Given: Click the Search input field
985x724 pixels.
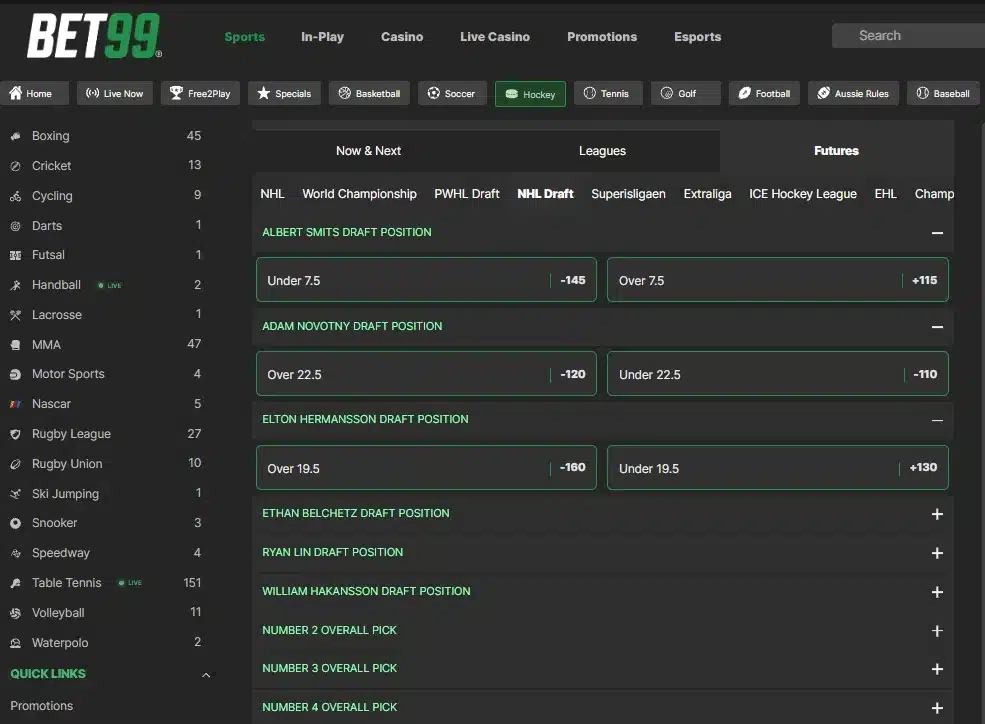Looking at the screenshot, I should pos(908,36).
